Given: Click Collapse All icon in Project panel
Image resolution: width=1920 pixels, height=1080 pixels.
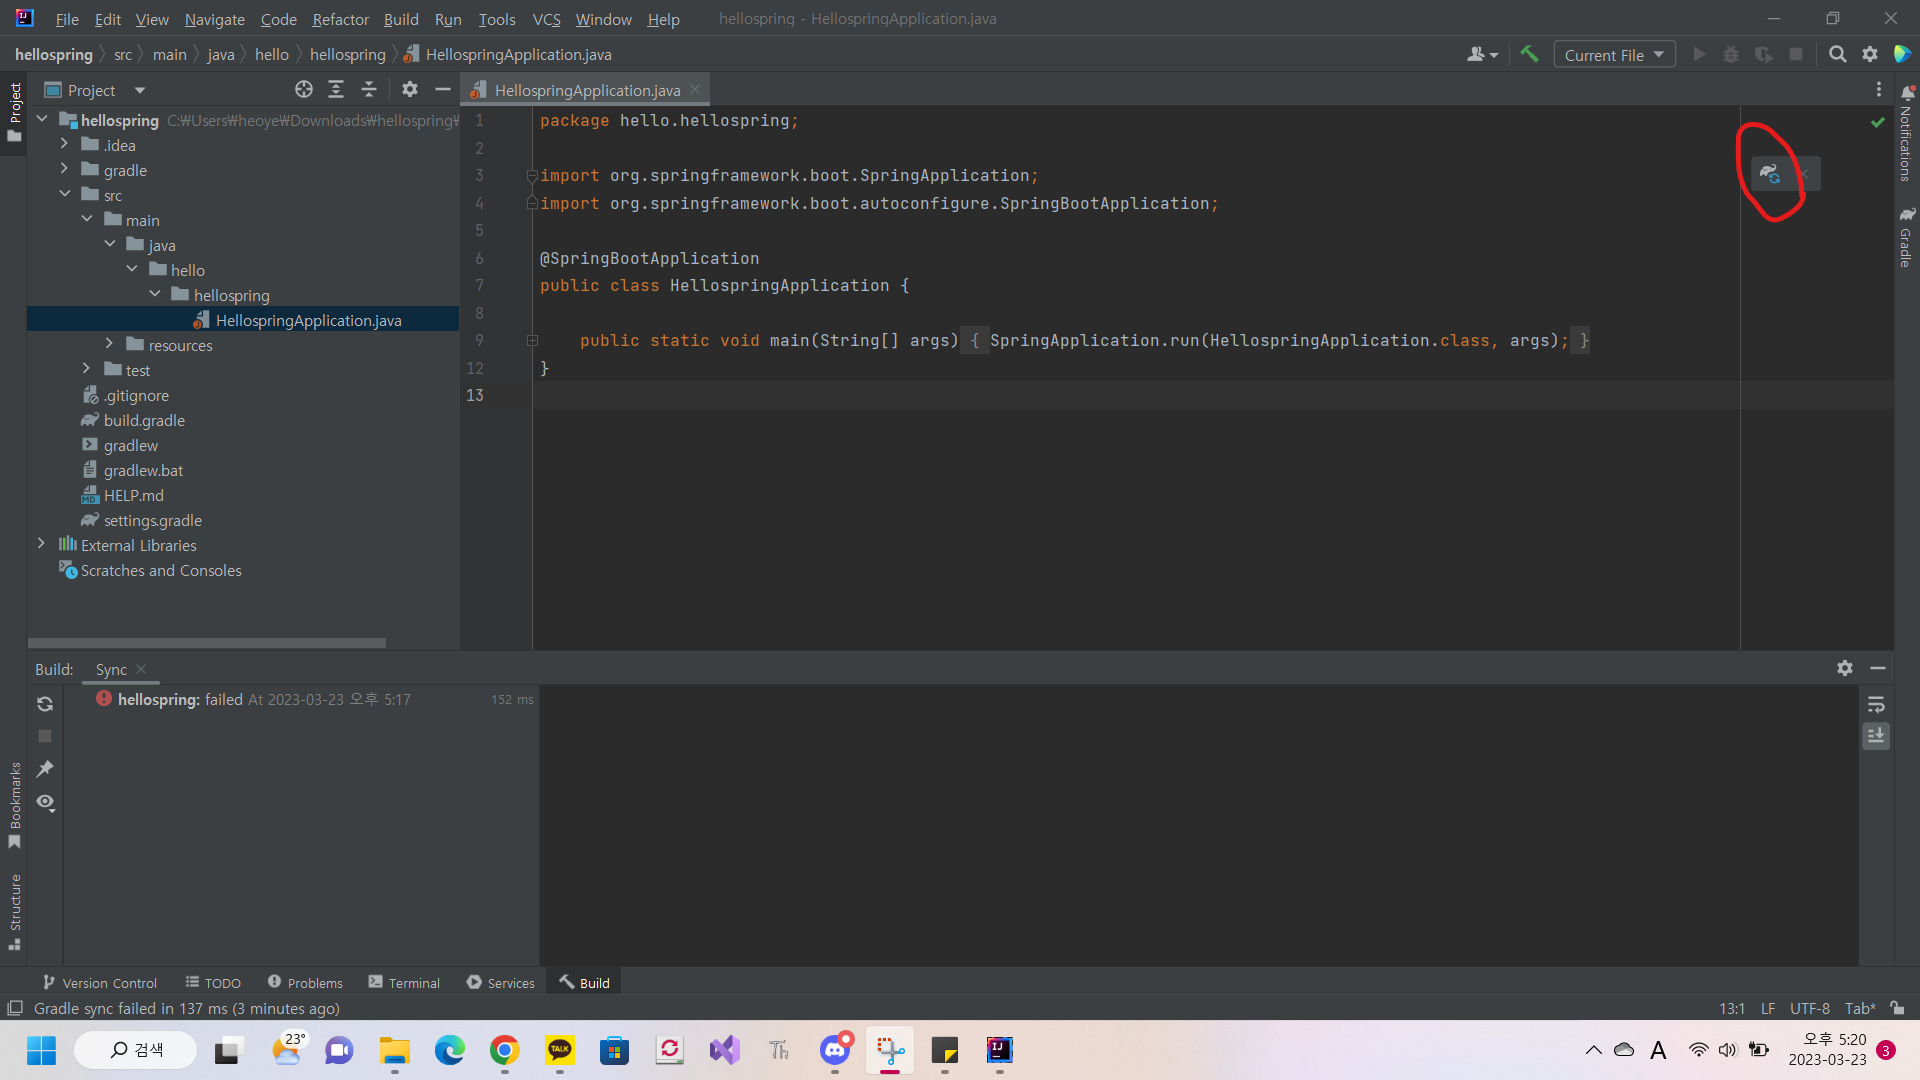Looking at the screenshot, I should [x=369, y=90].
